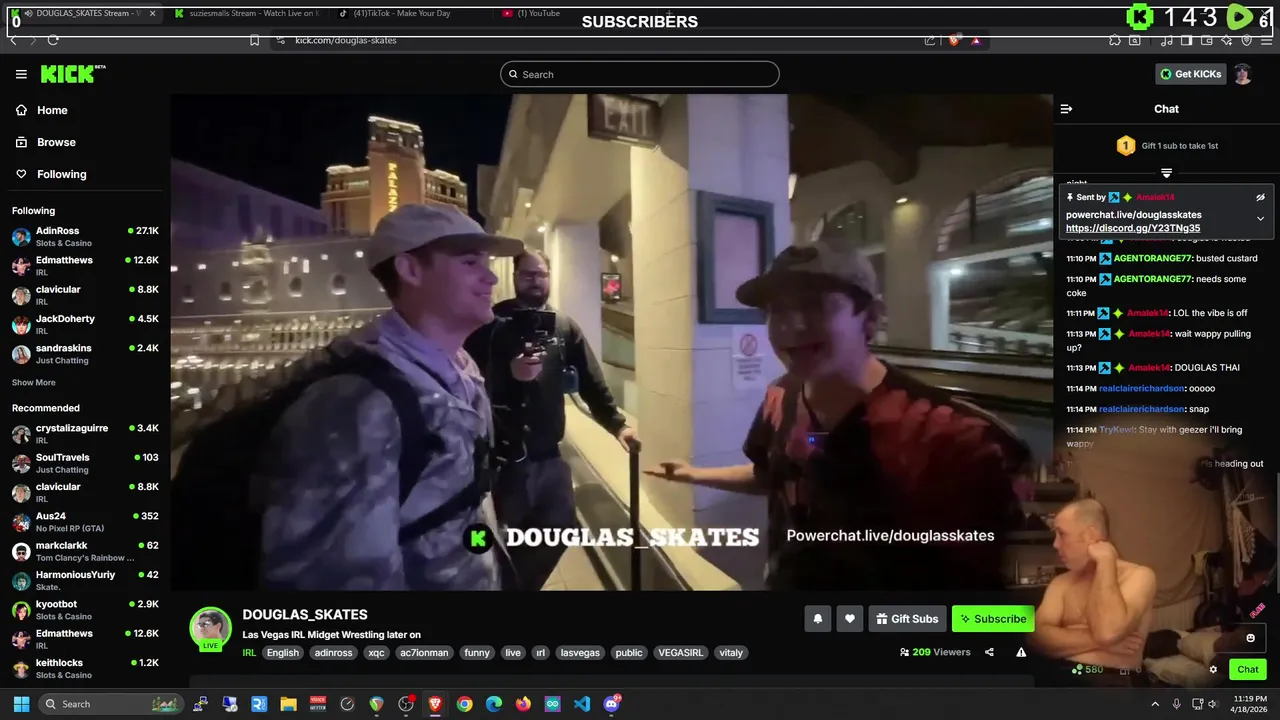The height and width of the screenshot is (720, 1280).
Task: Open Google Chrome from taskbar
Action: [x=464, y=704]
